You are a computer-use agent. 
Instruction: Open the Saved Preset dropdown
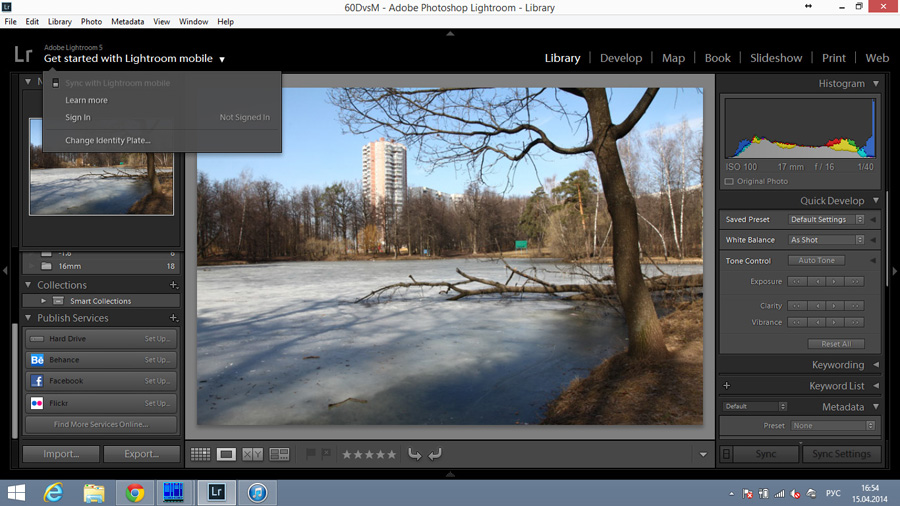click(825, 219)
